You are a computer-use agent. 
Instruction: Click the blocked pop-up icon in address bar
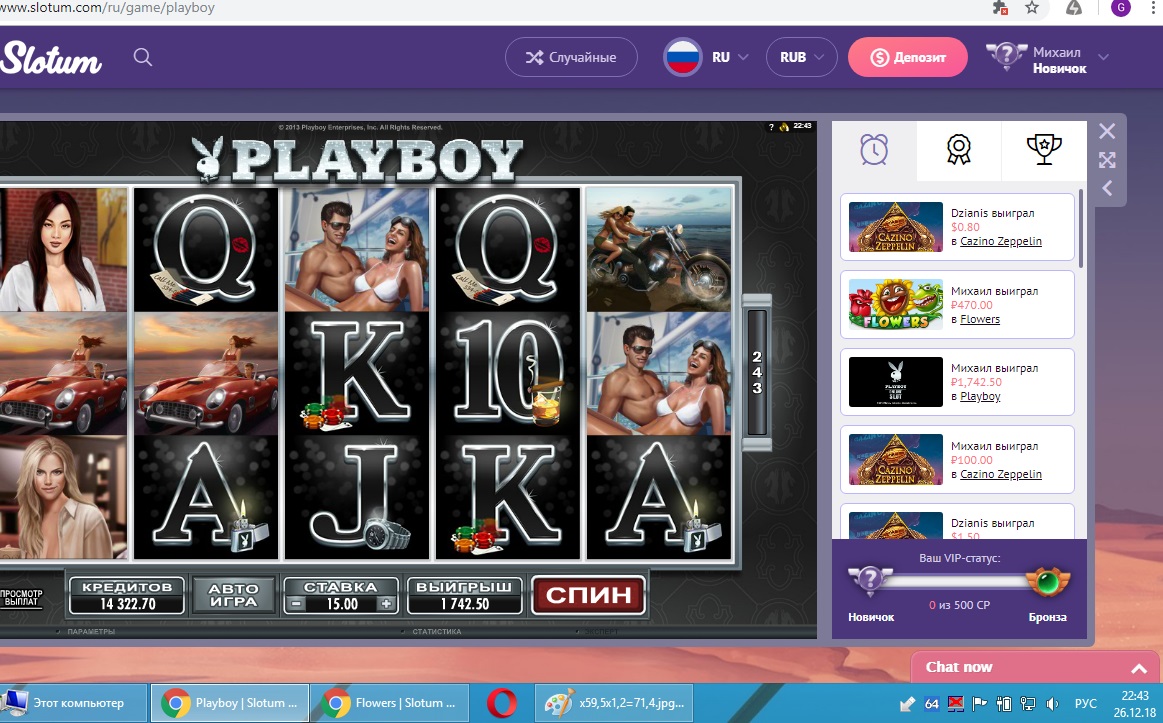tap(999, 8)
